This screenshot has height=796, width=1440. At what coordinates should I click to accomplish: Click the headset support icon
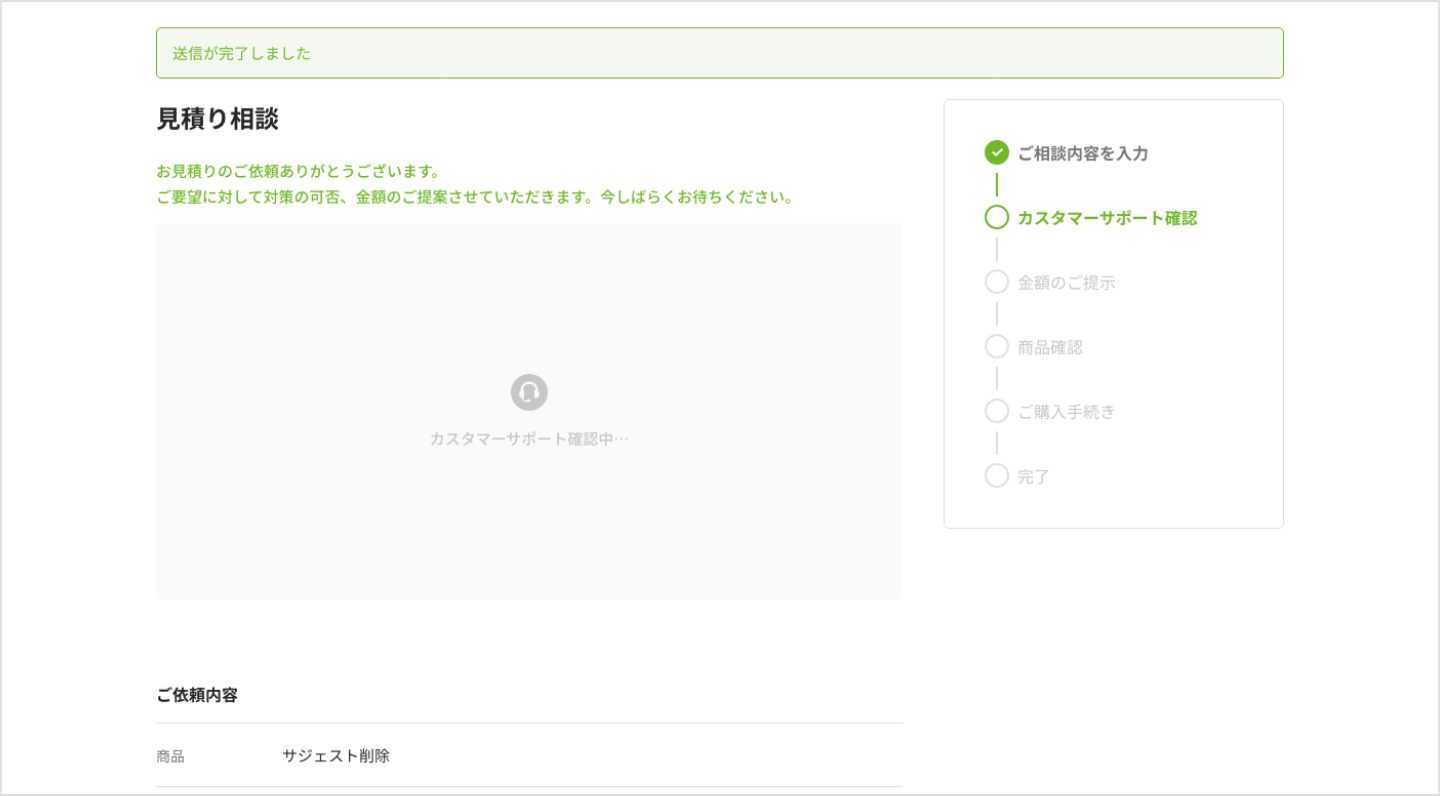pos(529,392)
